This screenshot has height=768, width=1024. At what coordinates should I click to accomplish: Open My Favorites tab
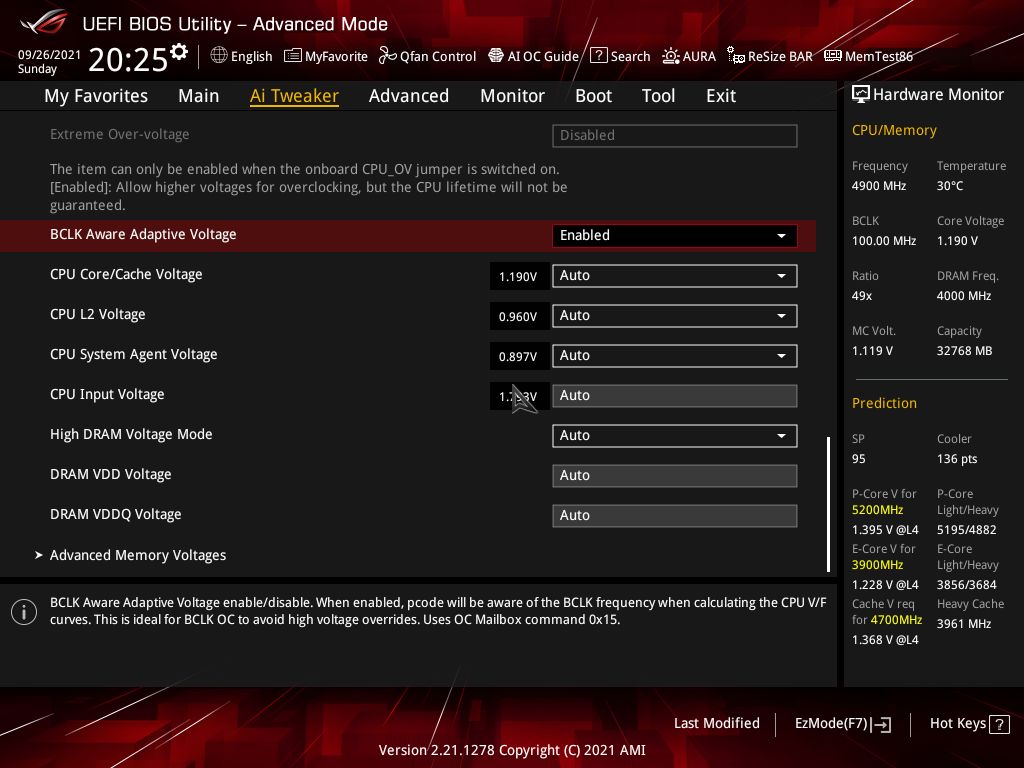coord(96,96)
